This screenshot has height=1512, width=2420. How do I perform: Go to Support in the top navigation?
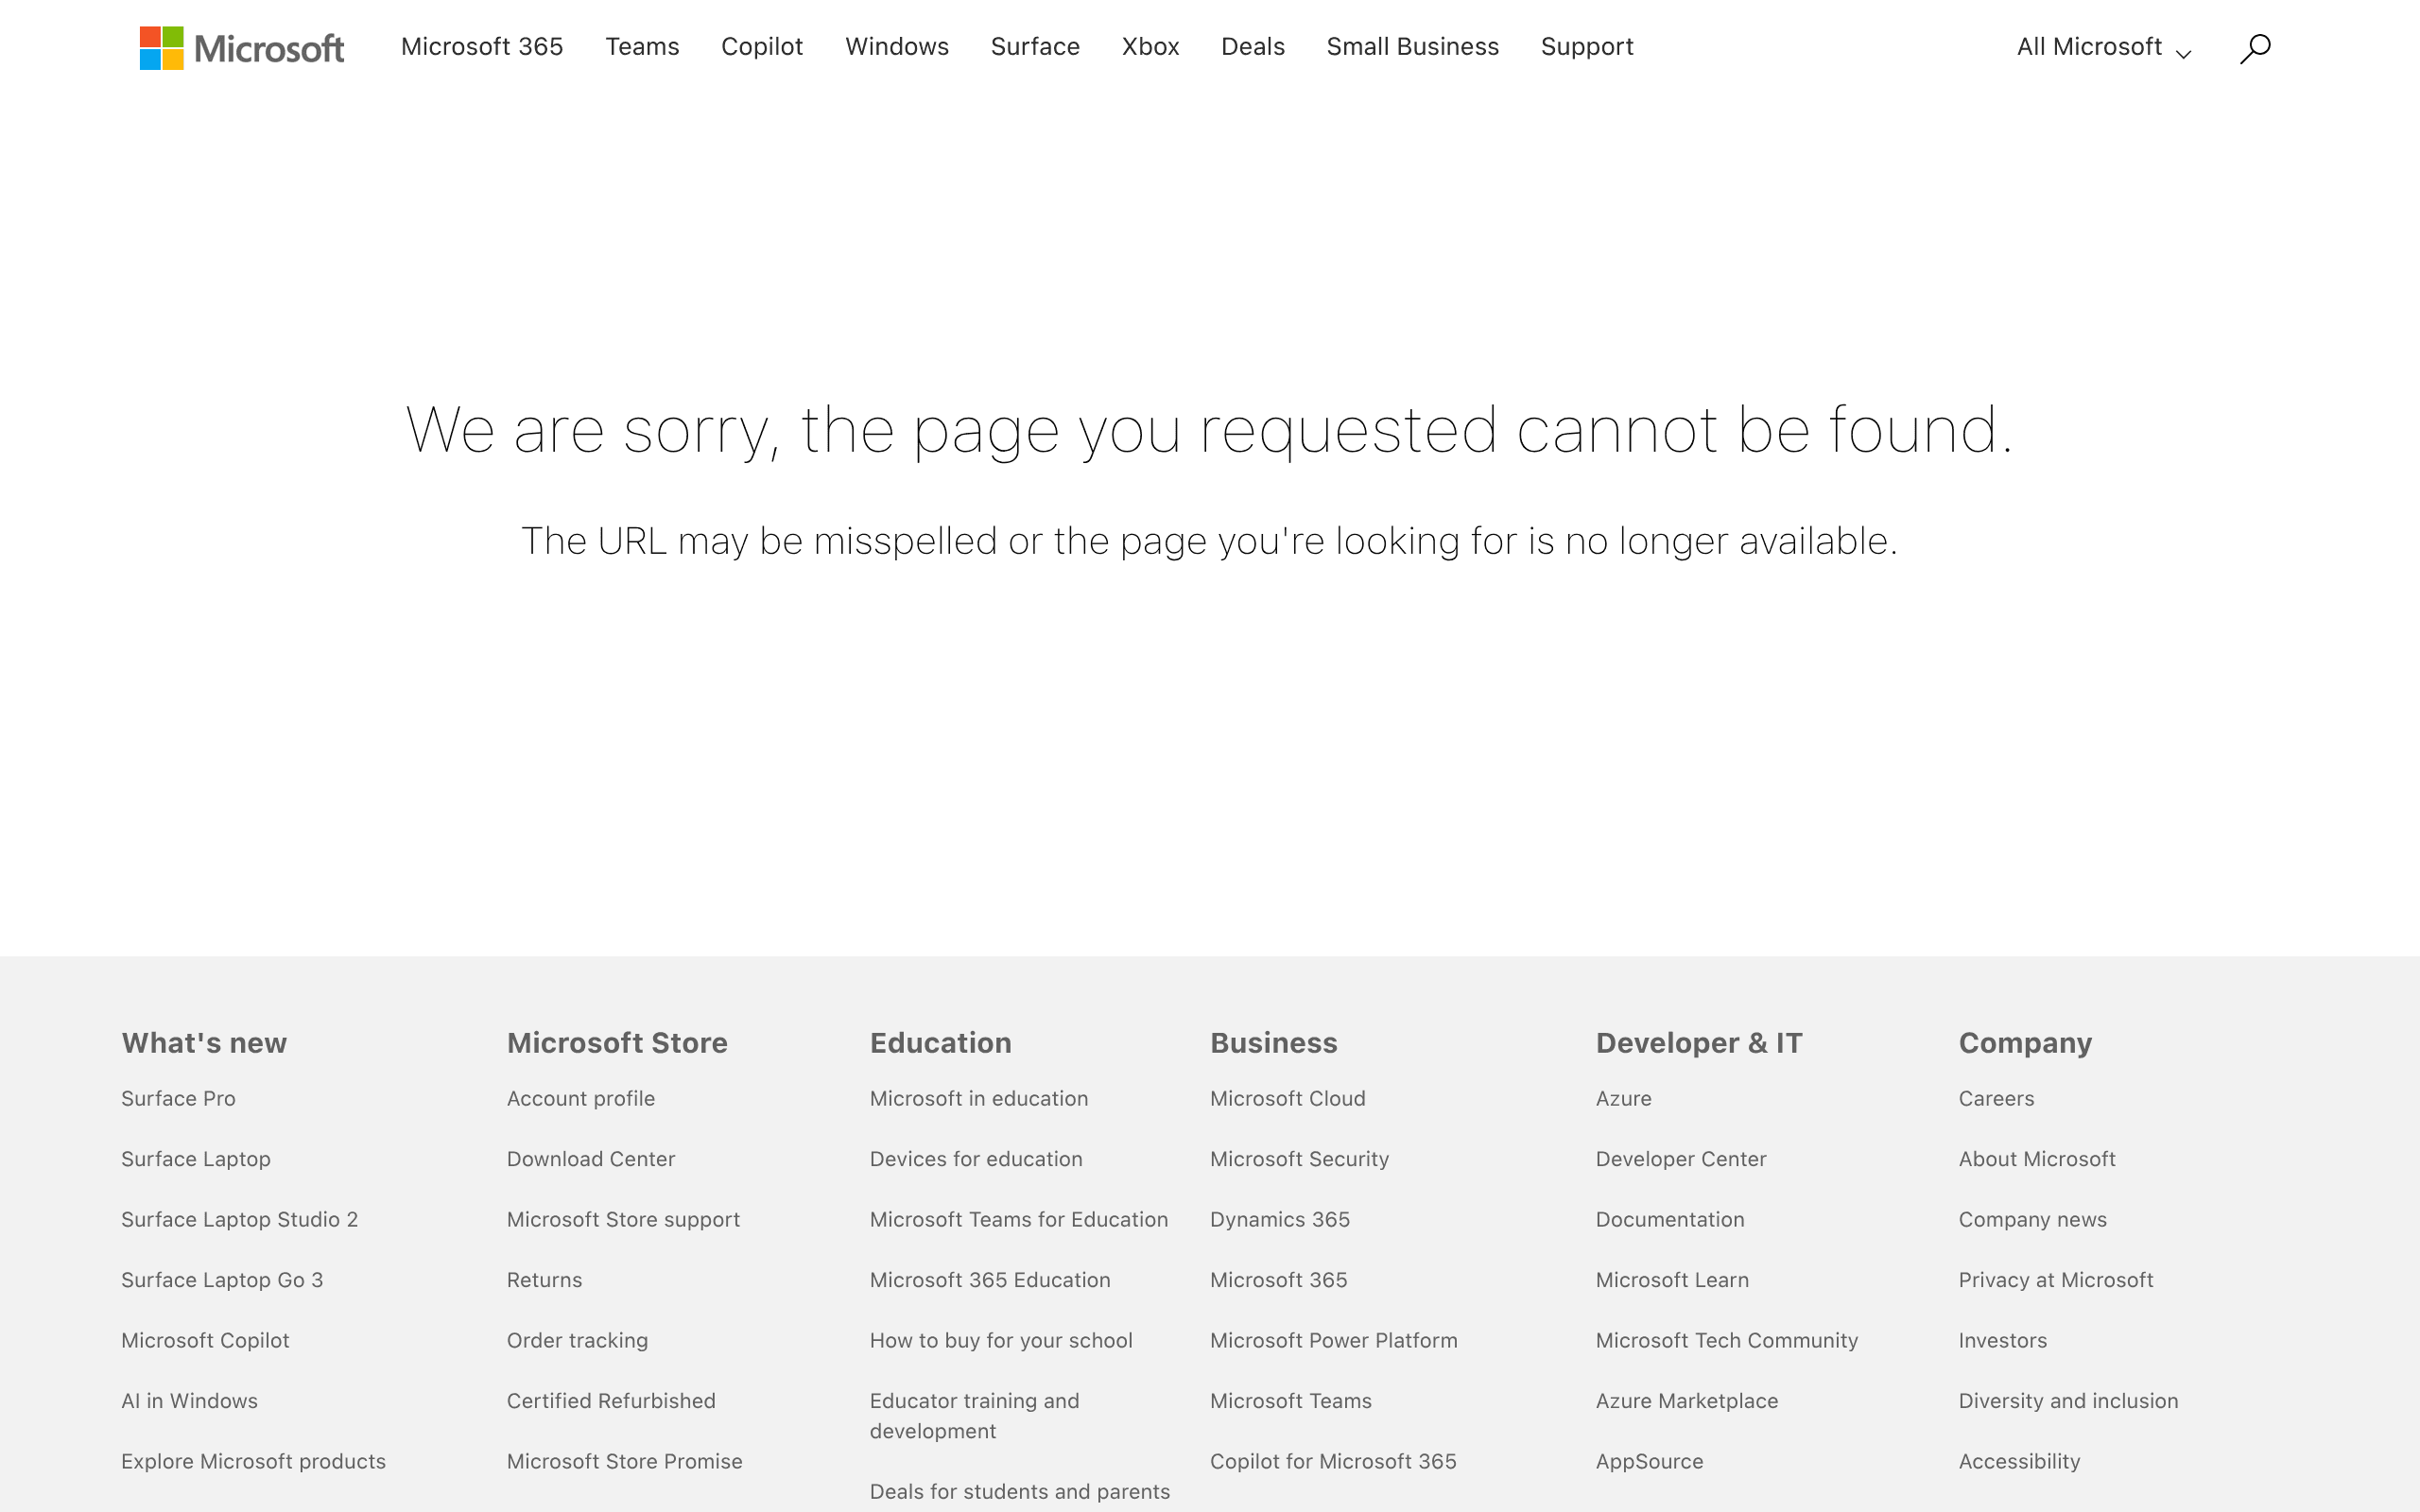pos(1587,47)
